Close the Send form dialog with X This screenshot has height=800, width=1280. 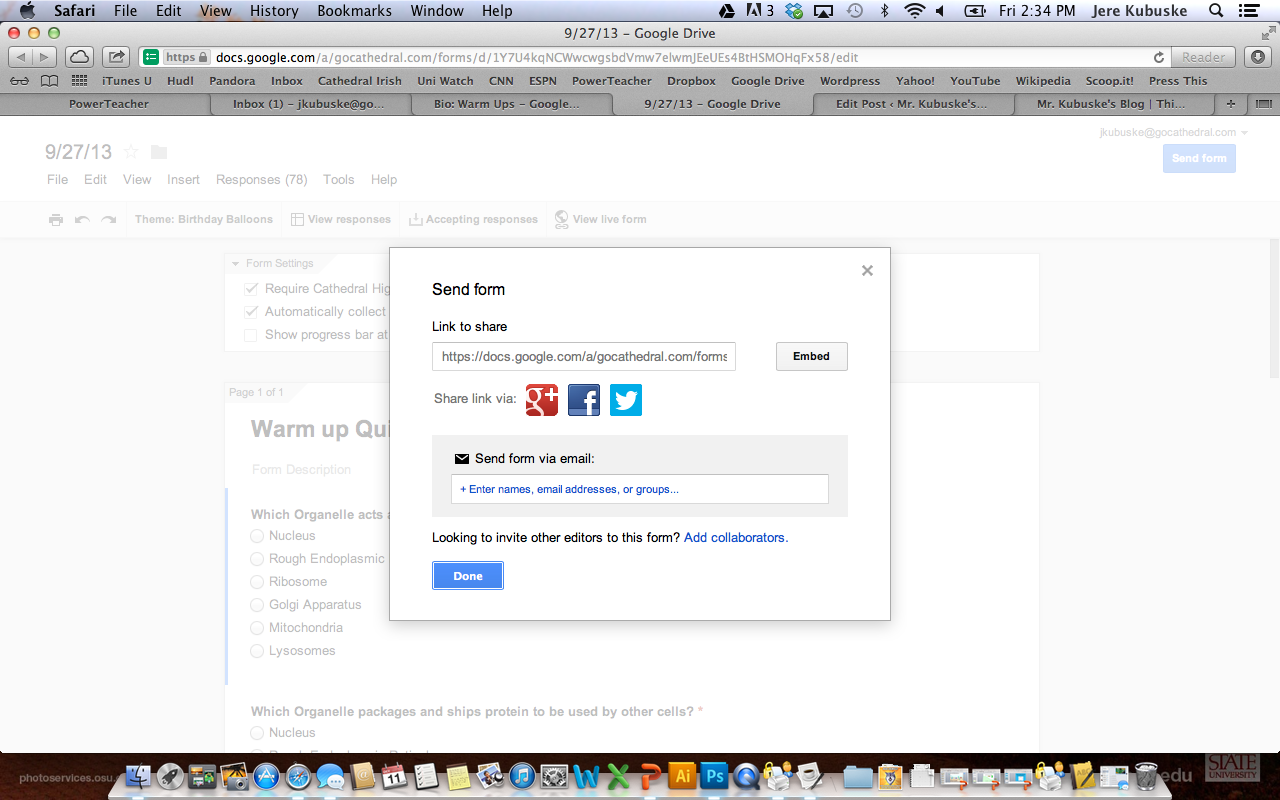pos(867,270)
